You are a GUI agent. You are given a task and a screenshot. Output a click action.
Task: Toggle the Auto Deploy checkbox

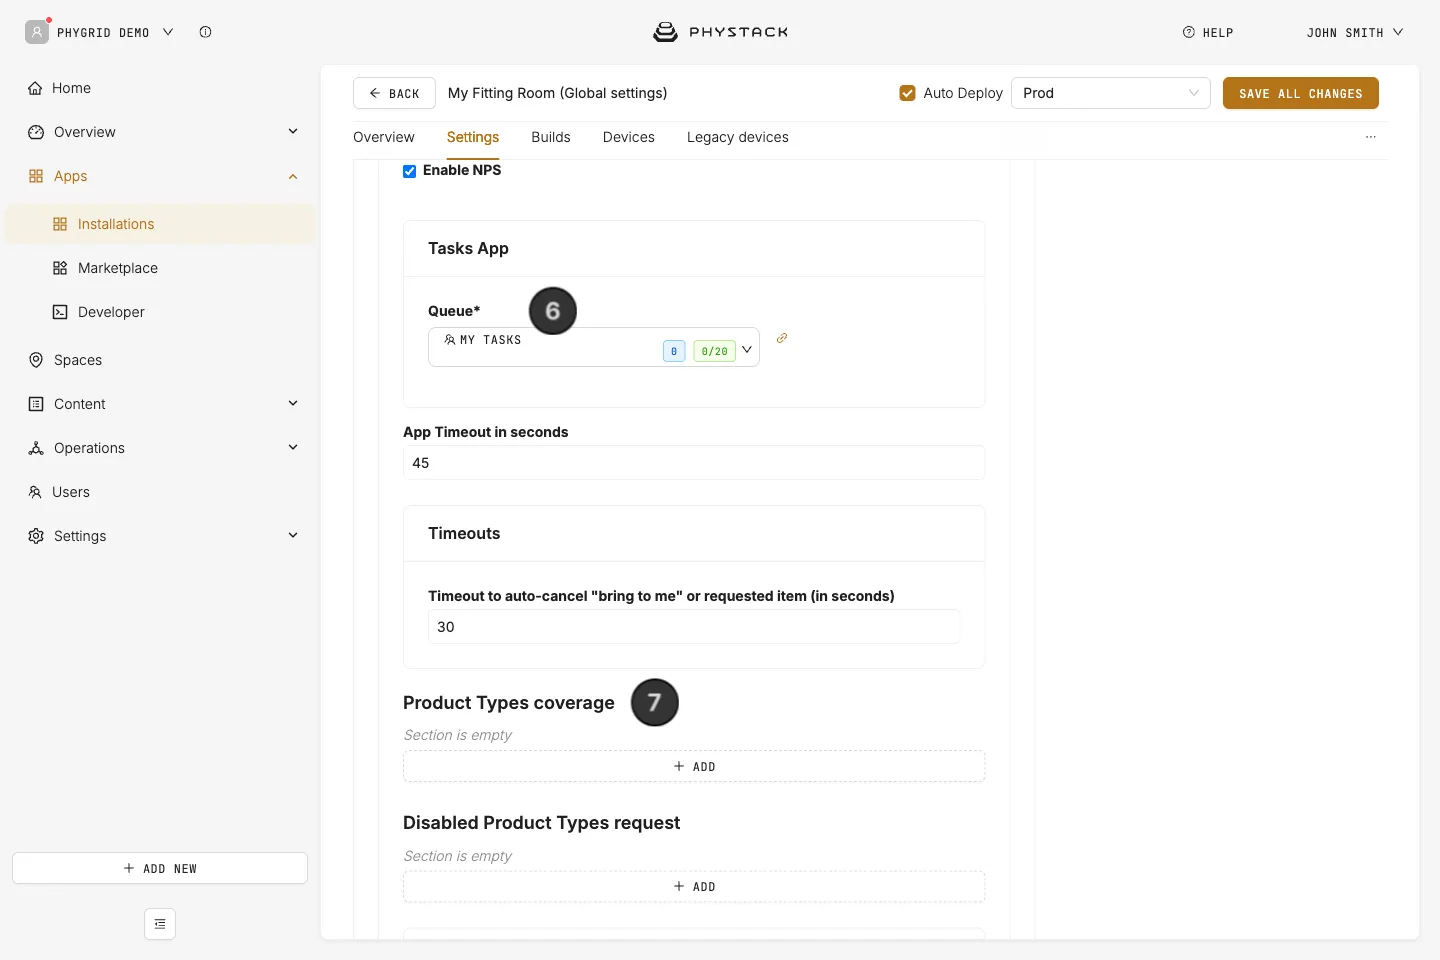pos(908,93)
